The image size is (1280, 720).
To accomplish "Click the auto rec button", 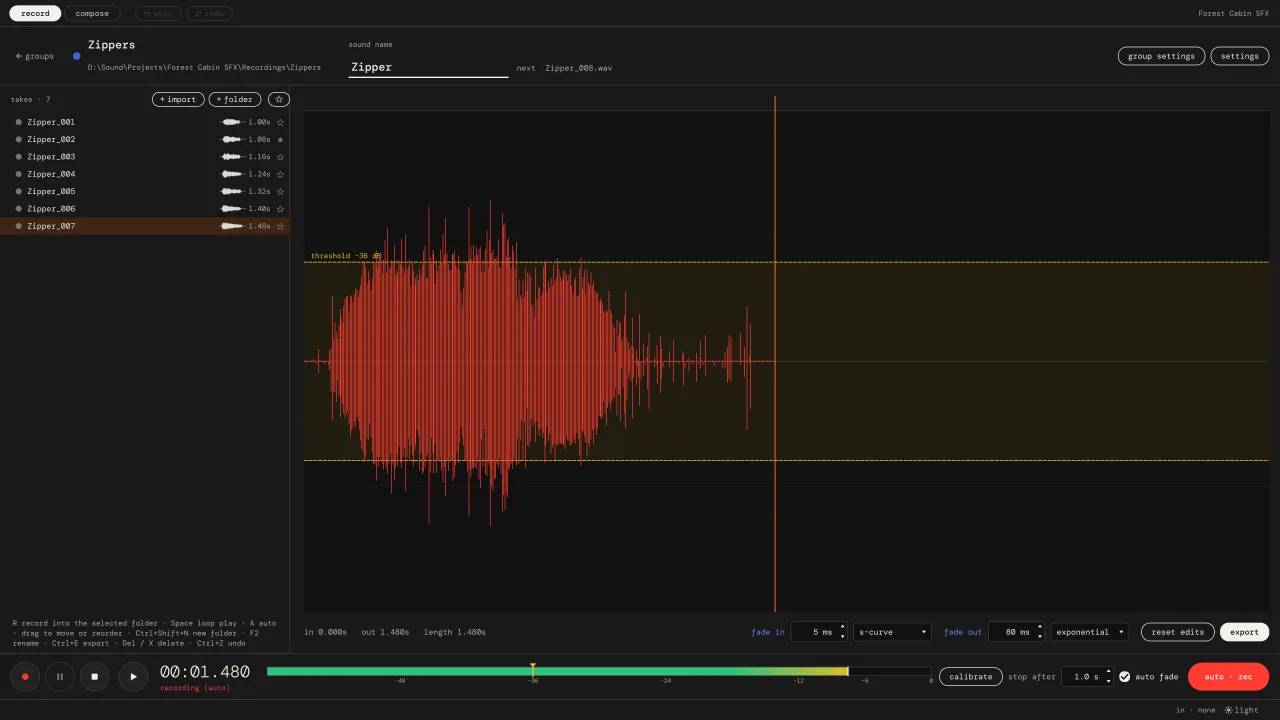I will 1229,677.
